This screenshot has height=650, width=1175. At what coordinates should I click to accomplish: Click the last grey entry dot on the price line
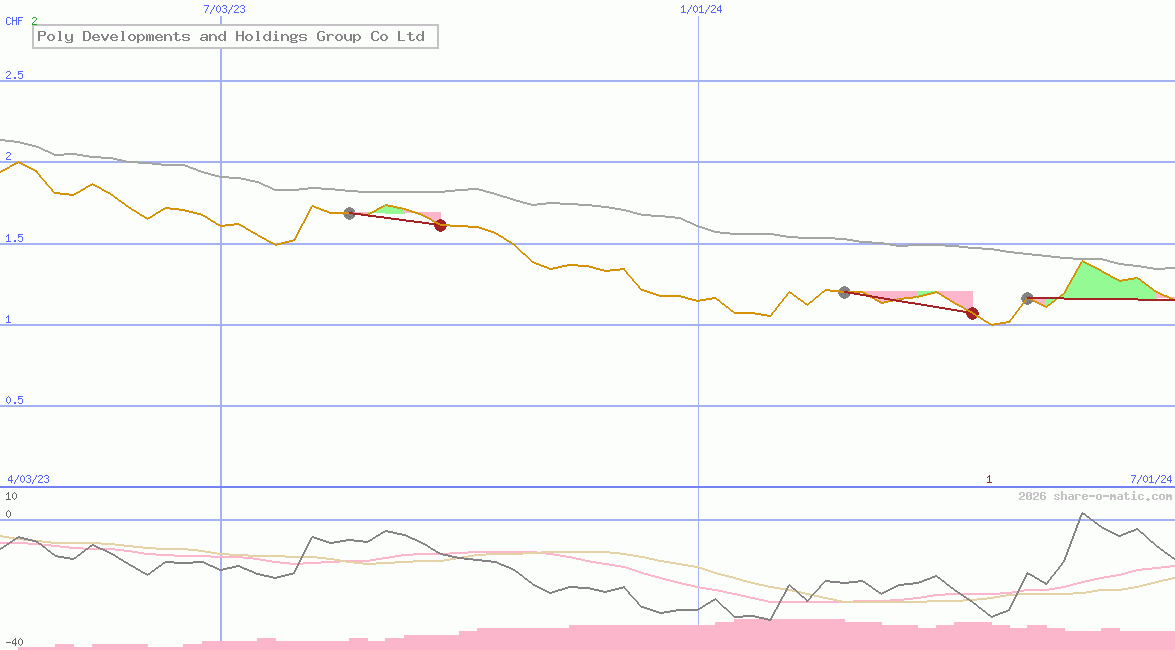tap(1027, 298)
